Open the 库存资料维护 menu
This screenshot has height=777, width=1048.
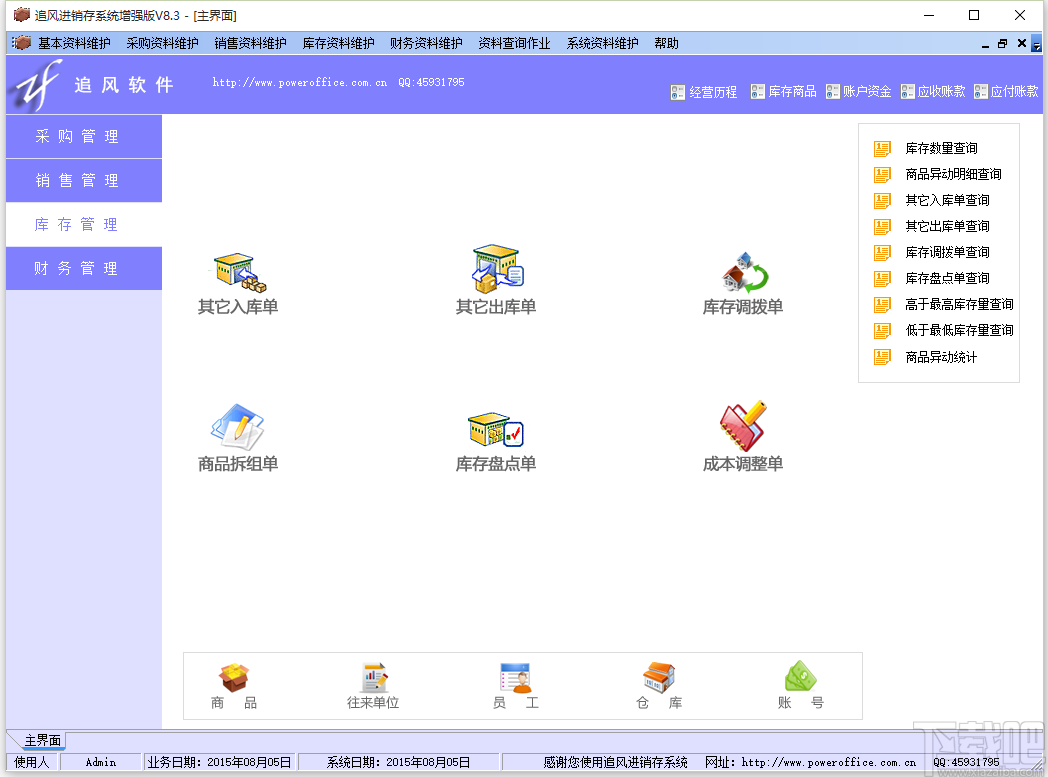[x=339, y=43]
